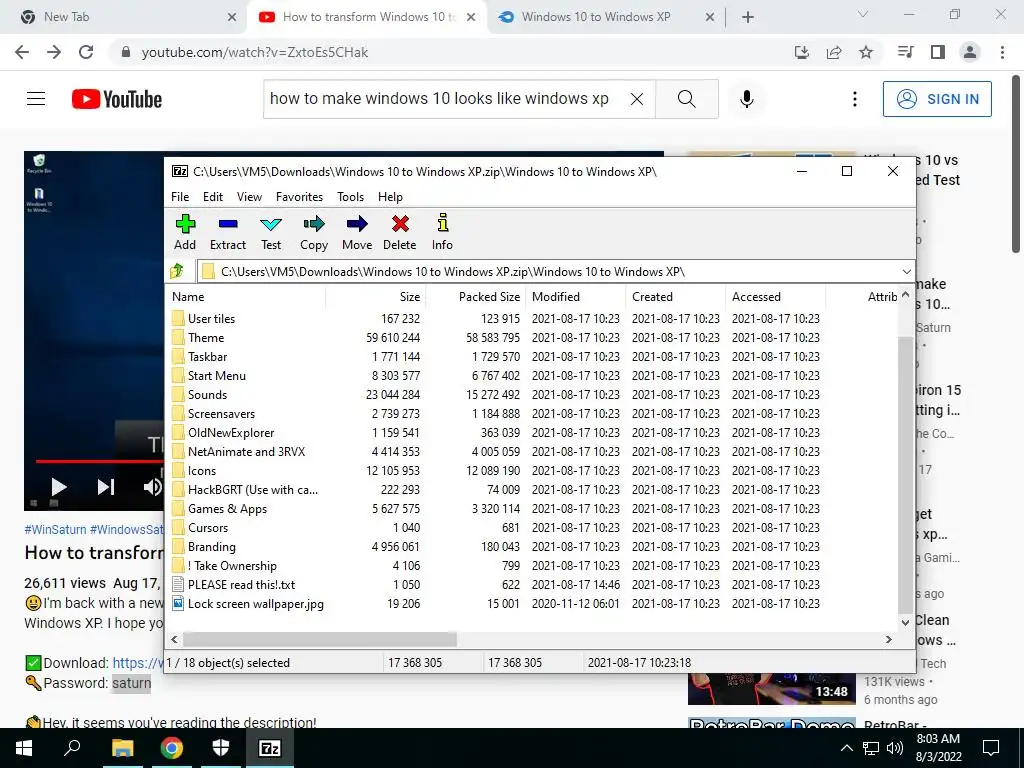The image size is (1024, 768).
Task: Sort file list by Modified column
Action: pos(575,296)
